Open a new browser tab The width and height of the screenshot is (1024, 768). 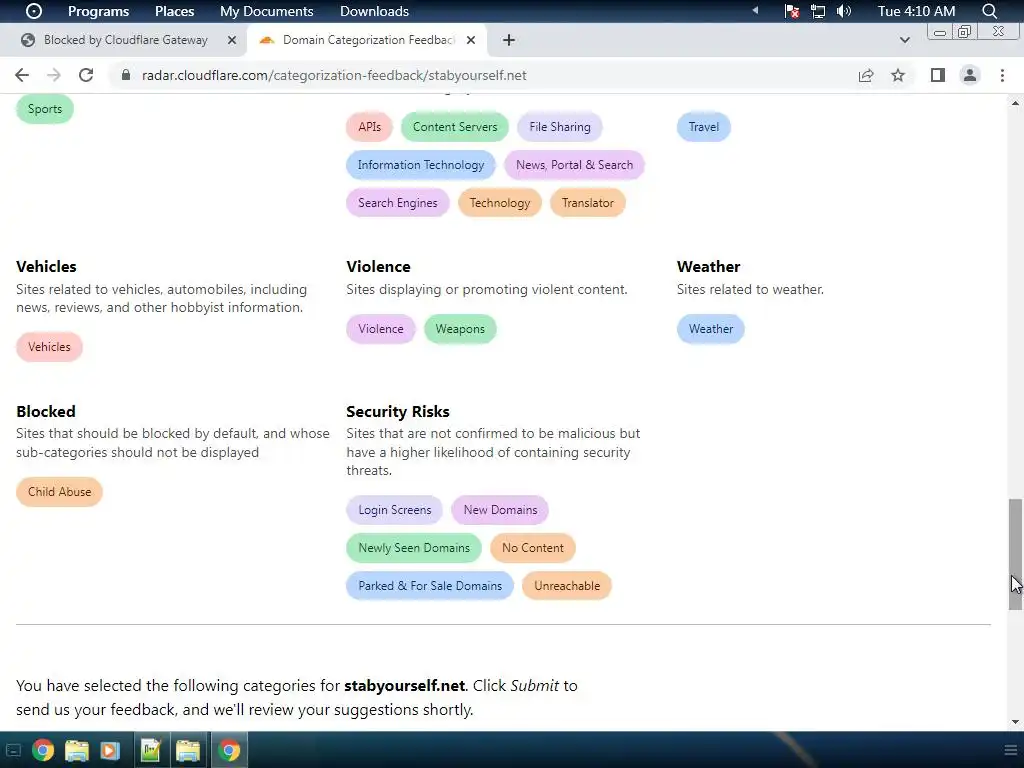coord(509,40)
